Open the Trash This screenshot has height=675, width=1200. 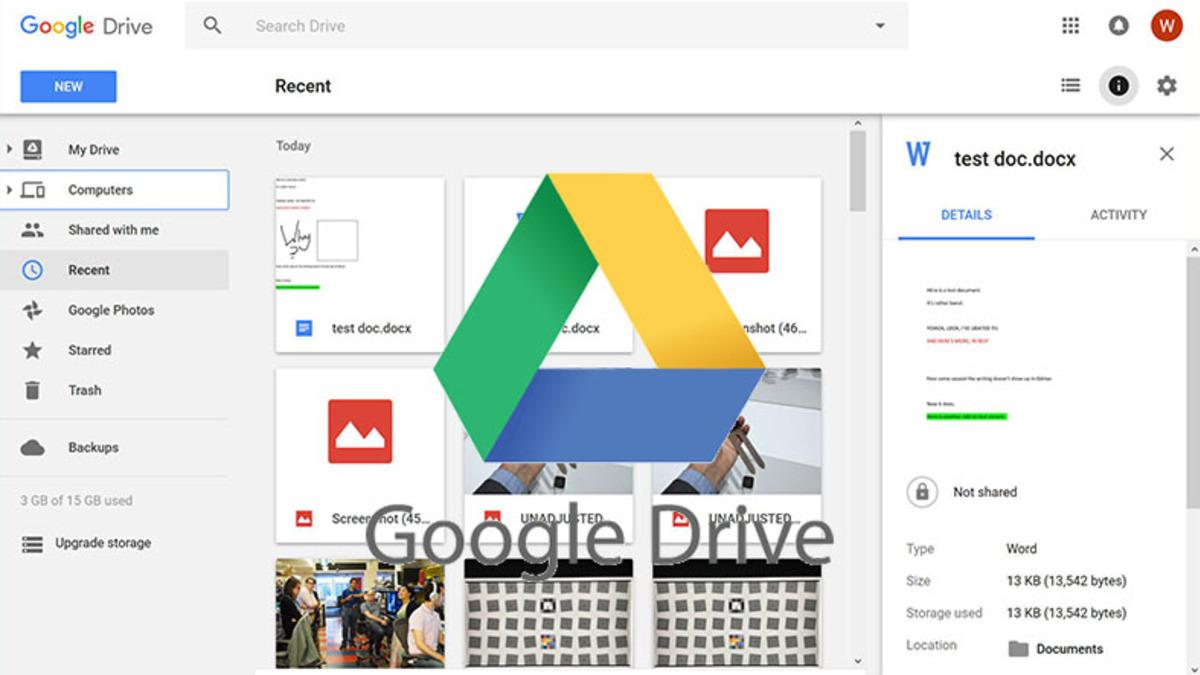[84, 390]
